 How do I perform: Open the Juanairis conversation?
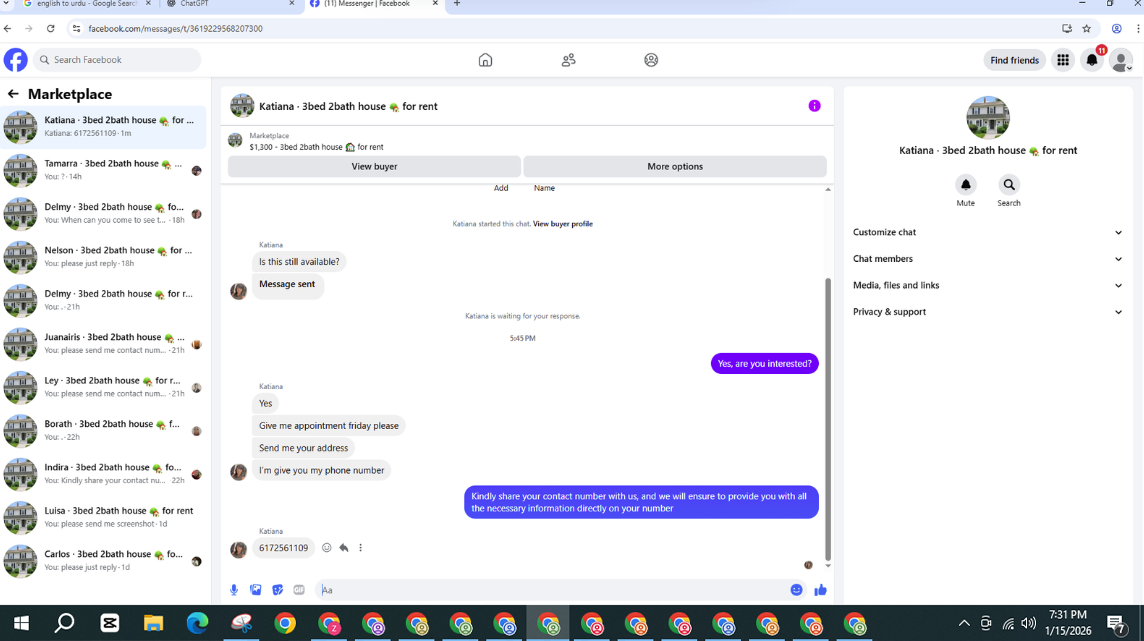click(104, 343)
